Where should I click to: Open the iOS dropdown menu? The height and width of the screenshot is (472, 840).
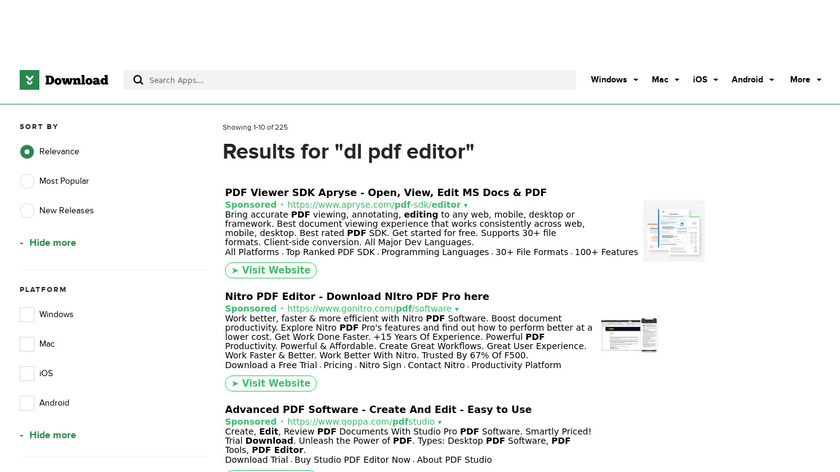pyautogui.click(x=705, y=79)
